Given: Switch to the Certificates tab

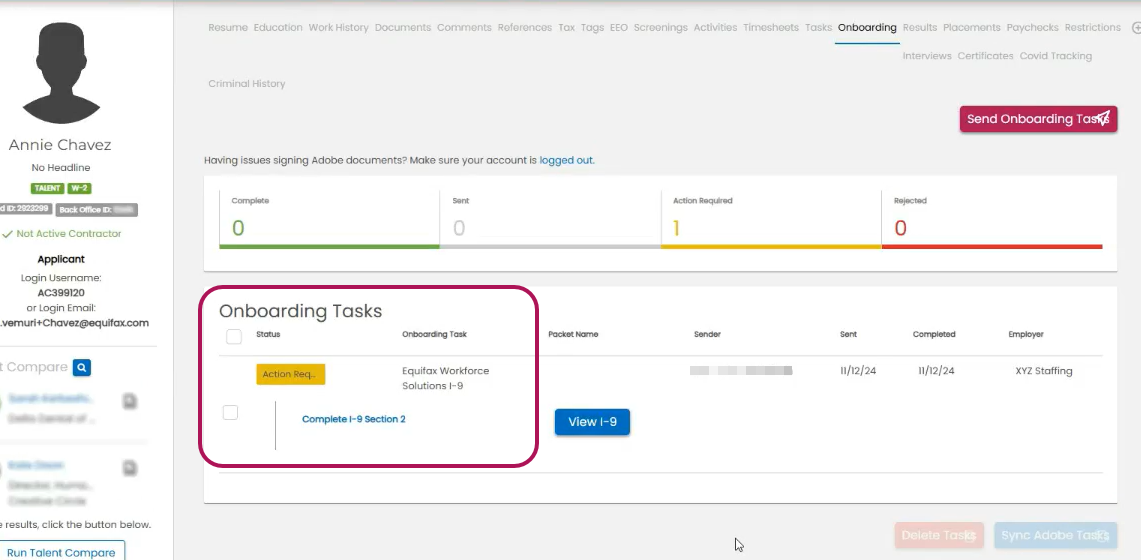Looking at the screenshot, I should click(985, 56).
